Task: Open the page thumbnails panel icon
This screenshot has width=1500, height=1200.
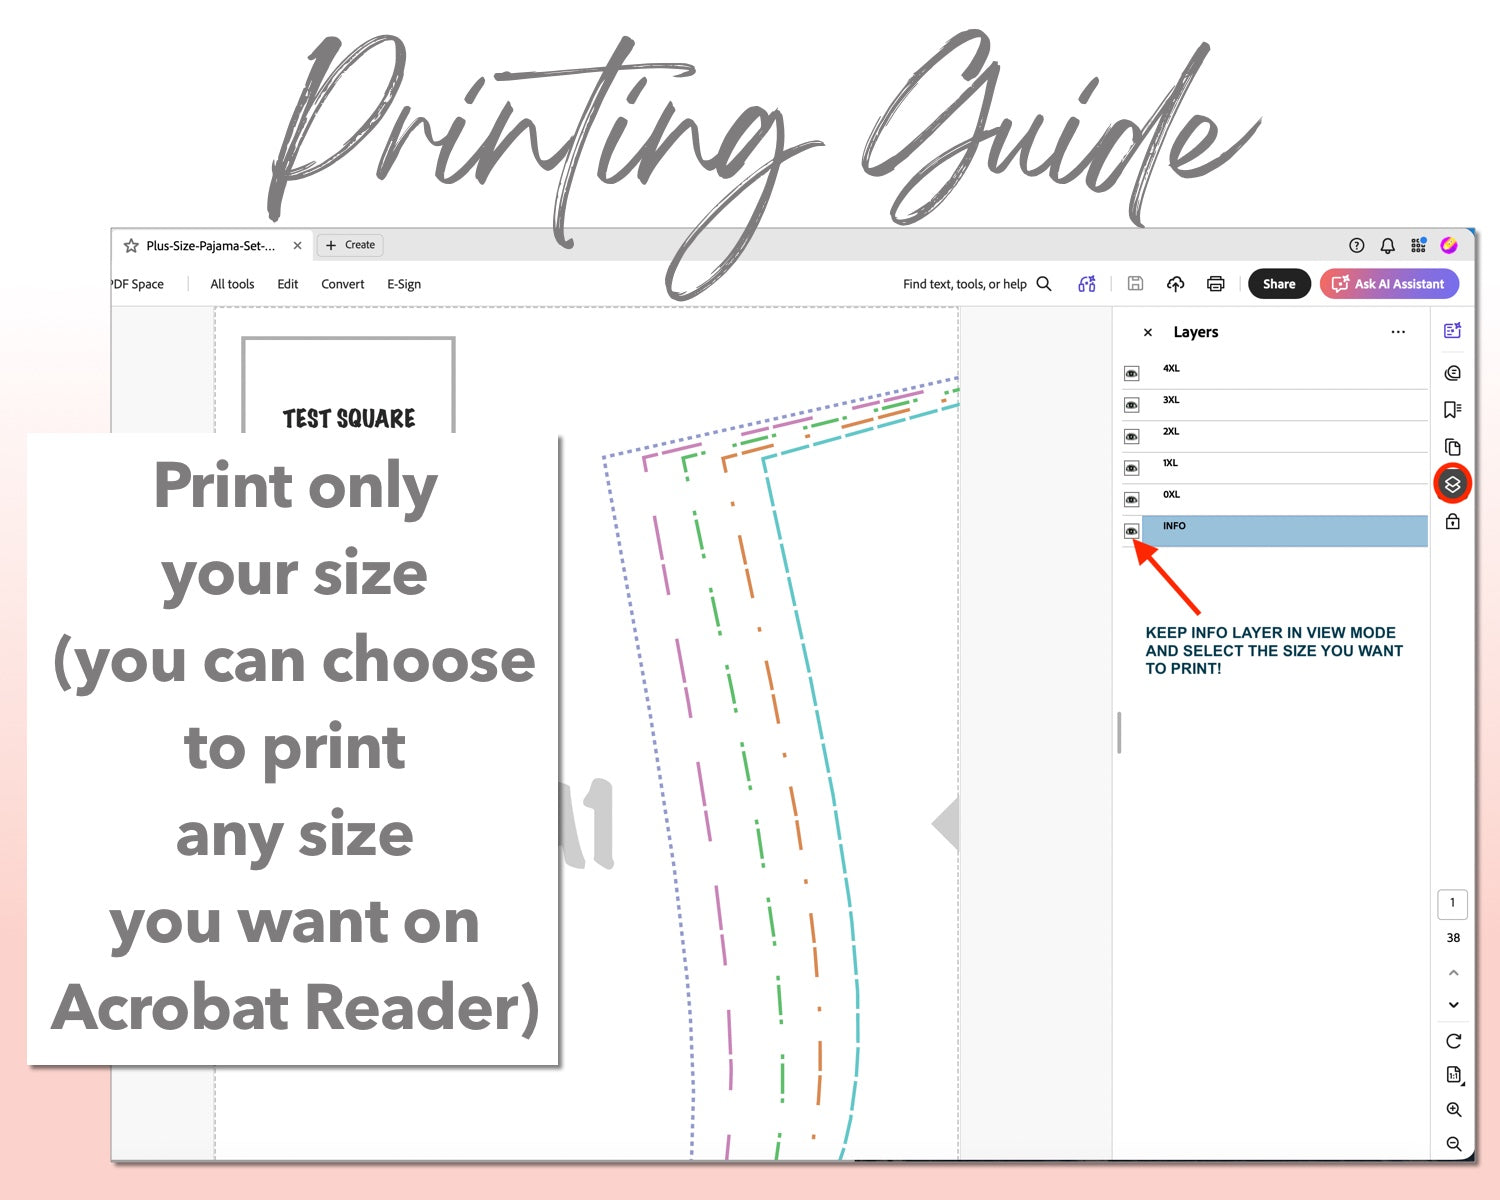Action: 1453,447
